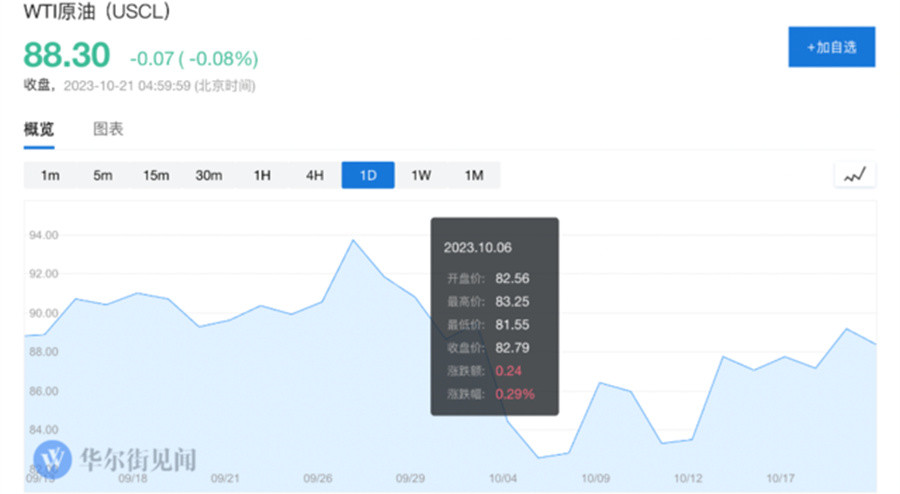The width and height of the screenshot is (900, 494).
Task: Click the 2023.10.06 tooltip date
Action: (478, 248)
